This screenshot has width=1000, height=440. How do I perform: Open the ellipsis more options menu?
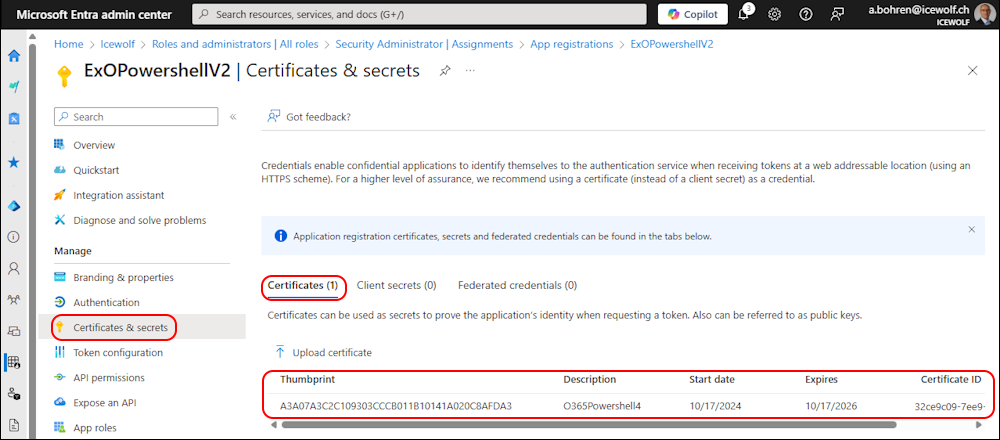click(x=470, y=70)
